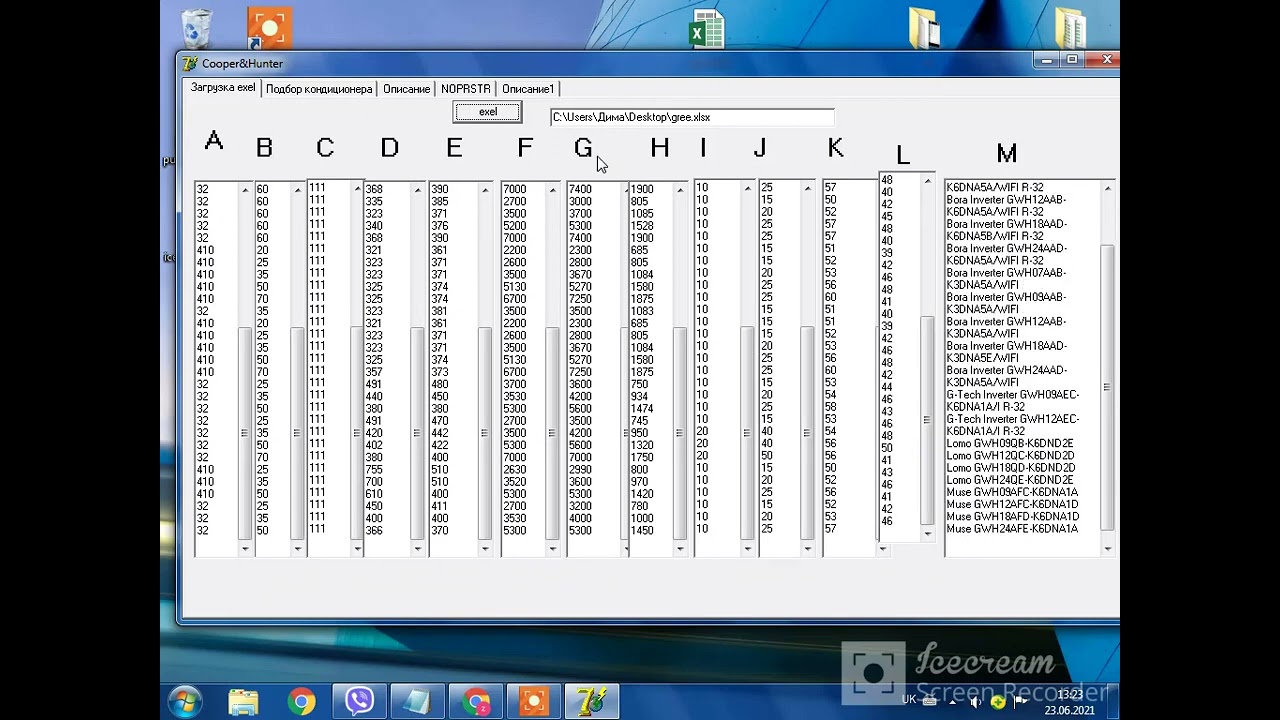
Task: Click the column A scrollbar thumb
Action: tap(245, 433)
